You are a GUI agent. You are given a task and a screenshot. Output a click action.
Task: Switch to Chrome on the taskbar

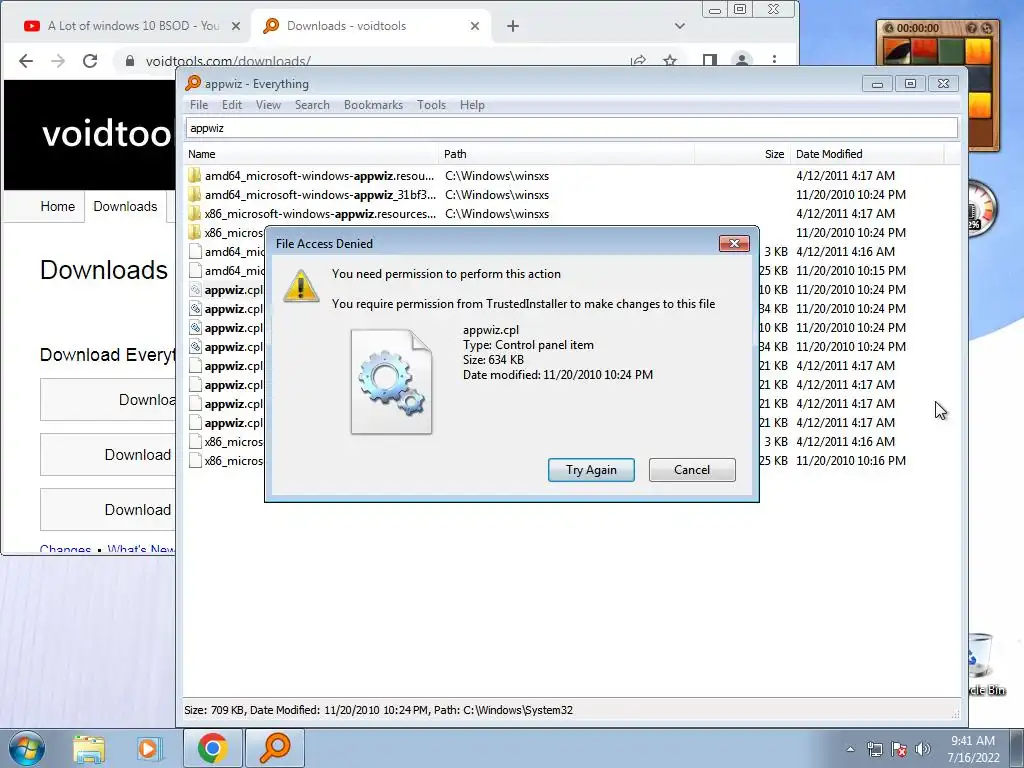pyautogui.click(x=212, y=748)
